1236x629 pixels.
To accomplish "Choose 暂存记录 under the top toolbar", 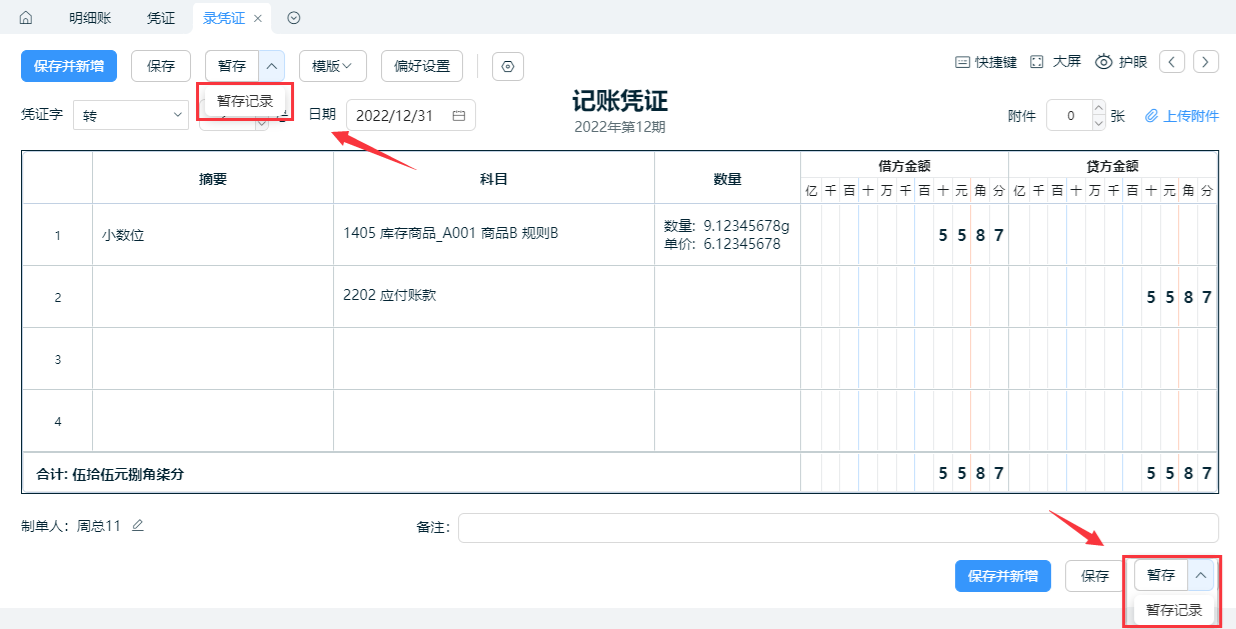I will coord(245,101).
